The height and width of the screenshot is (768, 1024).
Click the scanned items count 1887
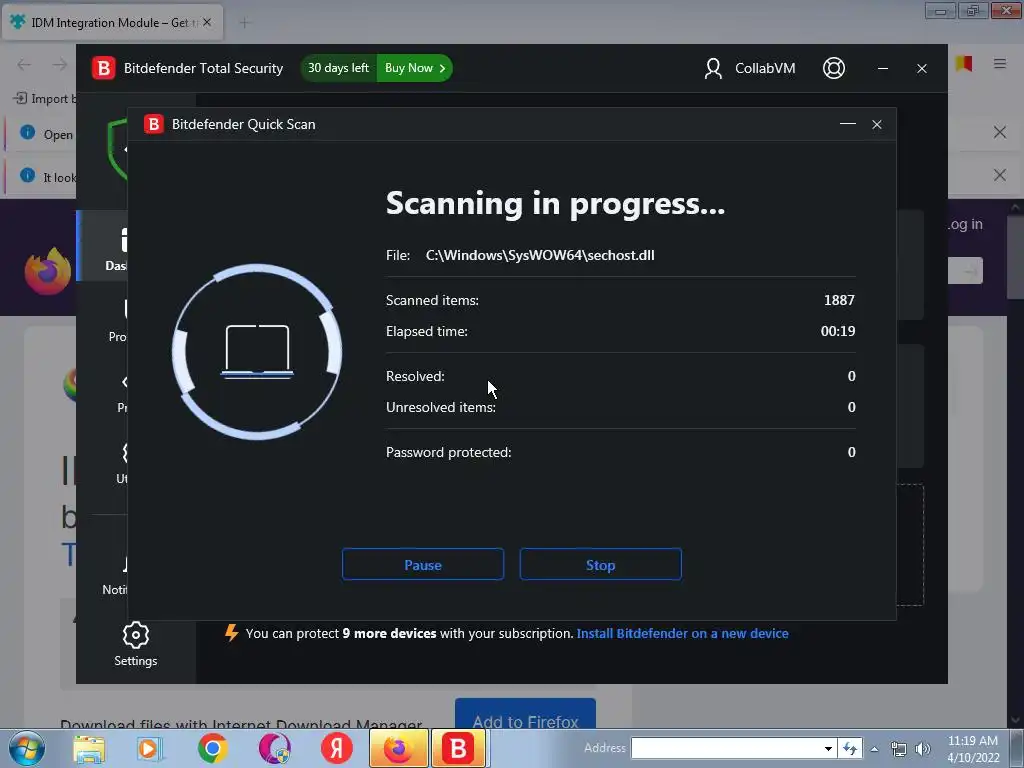[839, 300]
